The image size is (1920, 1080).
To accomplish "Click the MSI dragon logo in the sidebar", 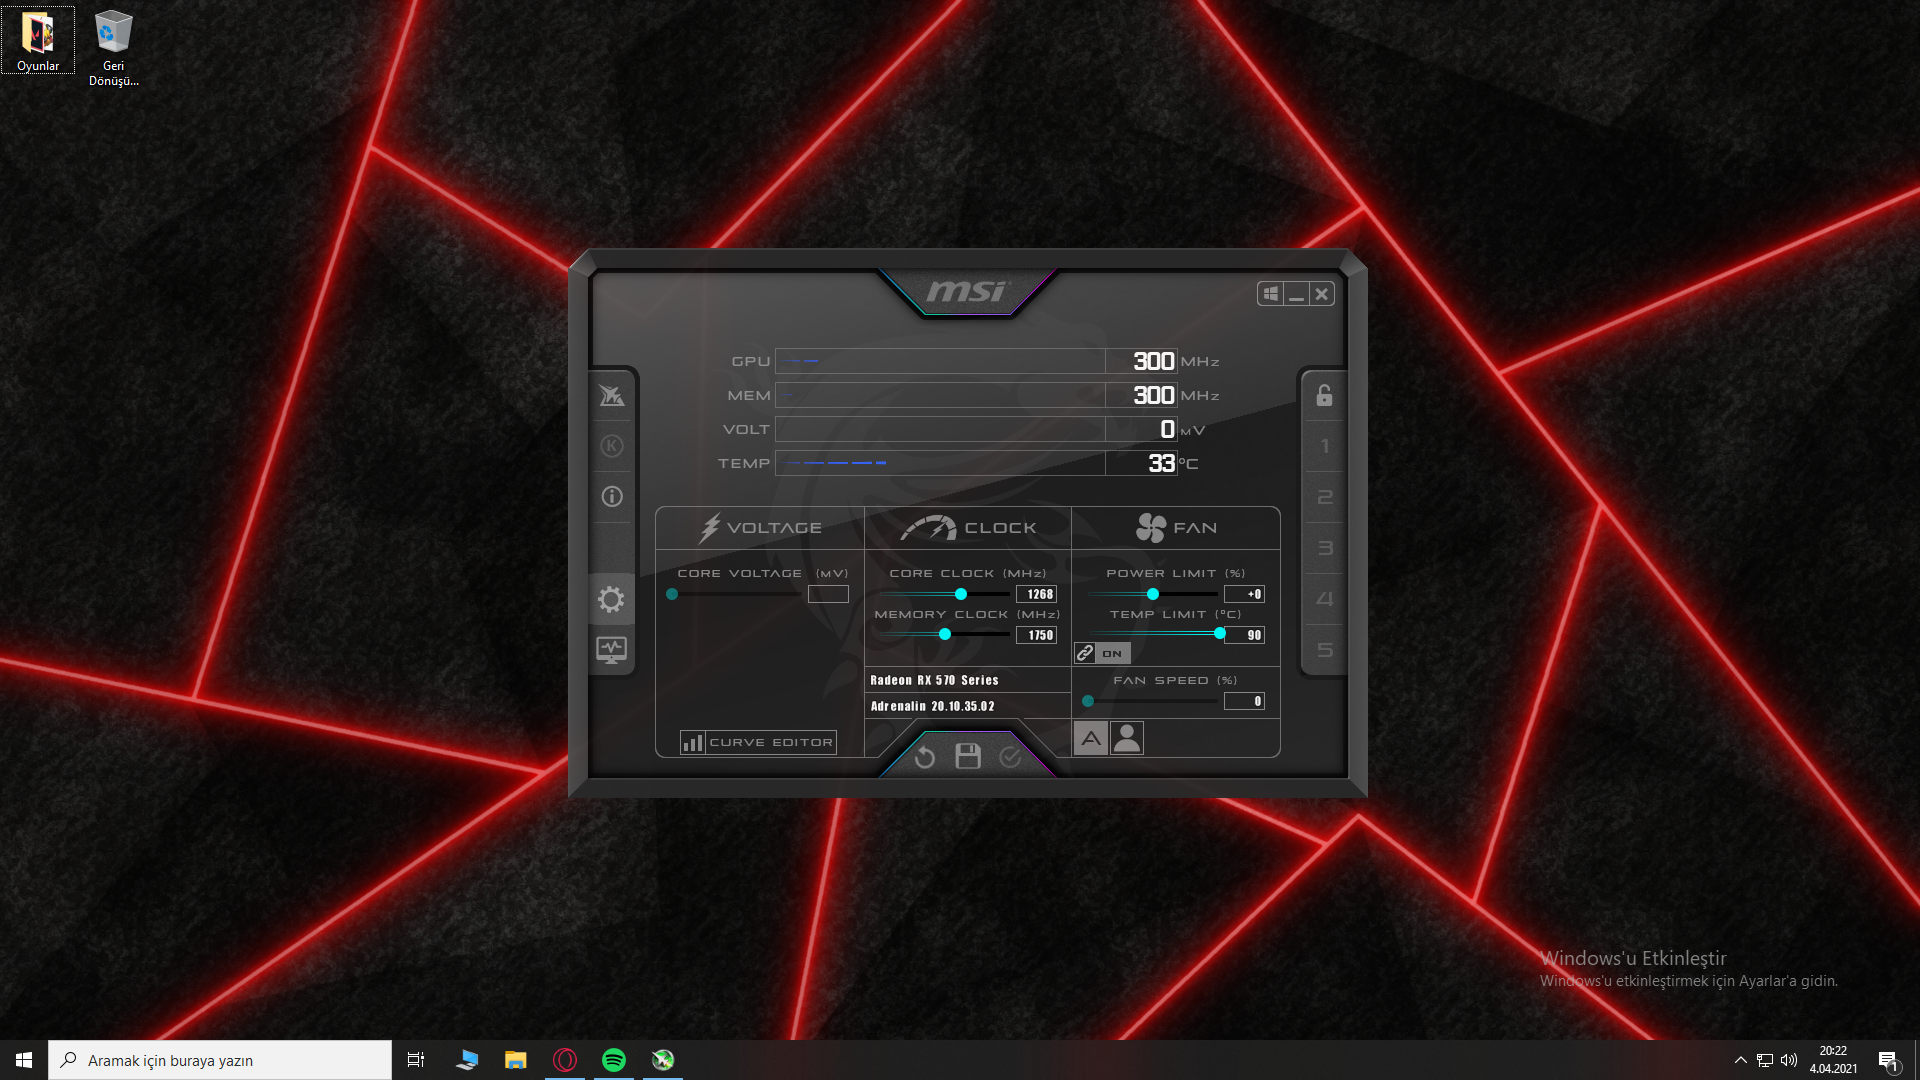I will [x=612, y=396].
